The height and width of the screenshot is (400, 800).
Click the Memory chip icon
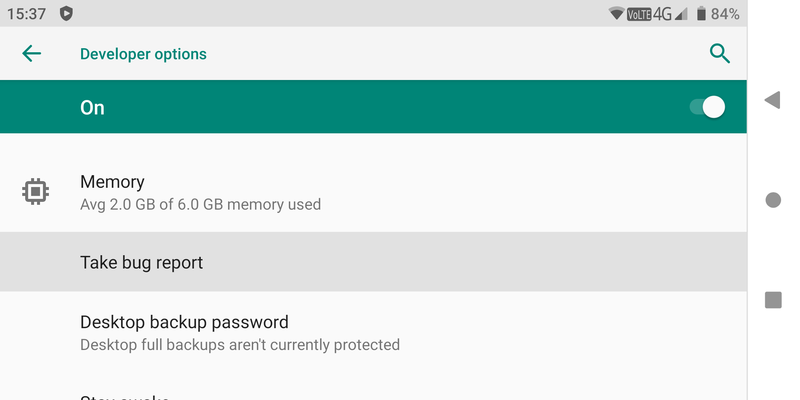[x=36, y=191]
